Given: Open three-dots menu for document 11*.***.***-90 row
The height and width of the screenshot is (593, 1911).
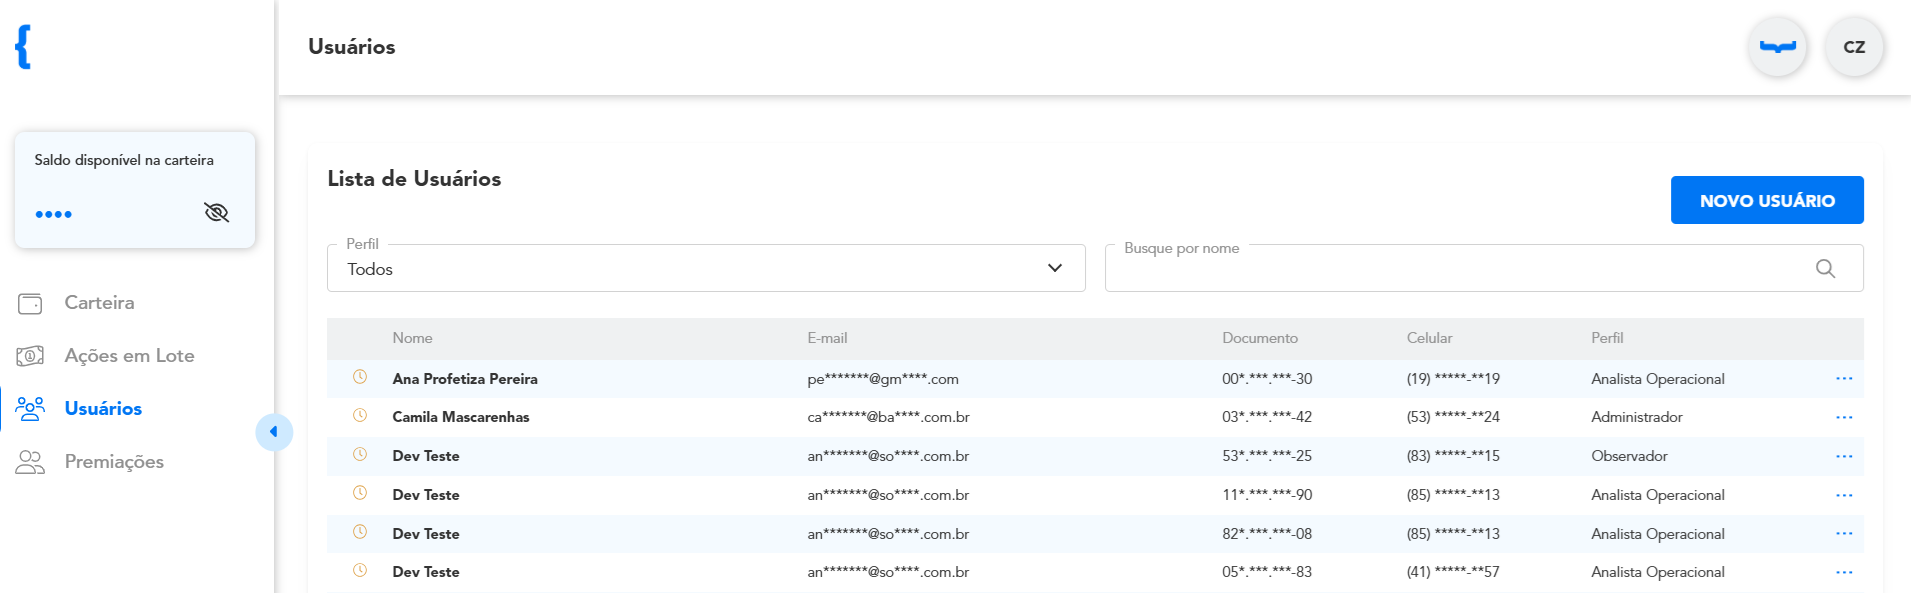Looking at the screenshot, I should coord(1844,495).
